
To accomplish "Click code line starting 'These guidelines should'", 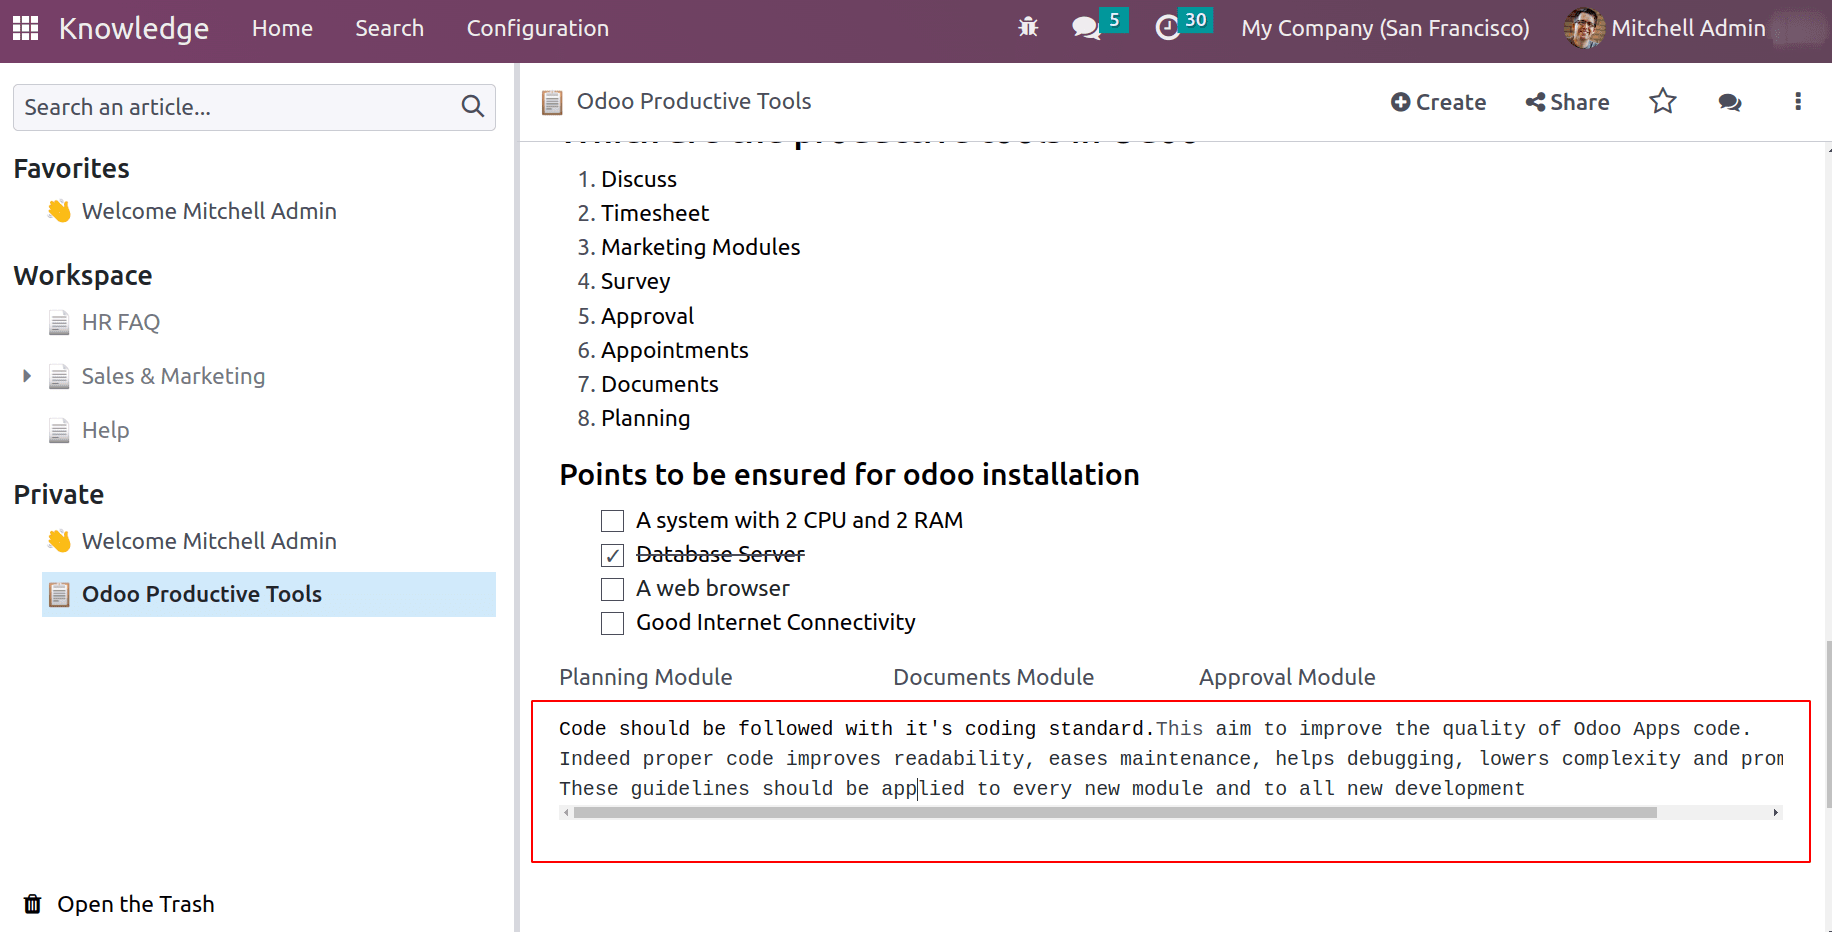I will 1042,789.
